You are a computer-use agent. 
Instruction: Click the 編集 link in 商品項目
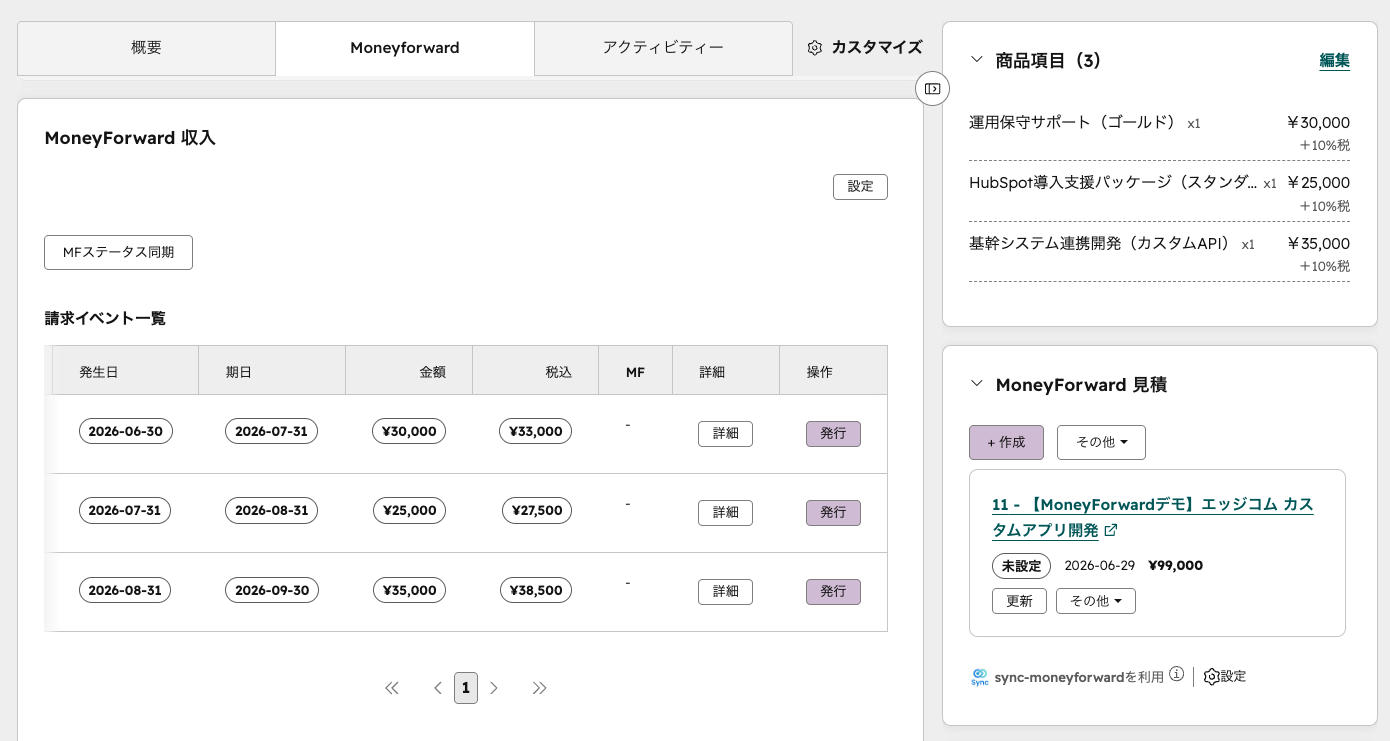pos(1334,60)
